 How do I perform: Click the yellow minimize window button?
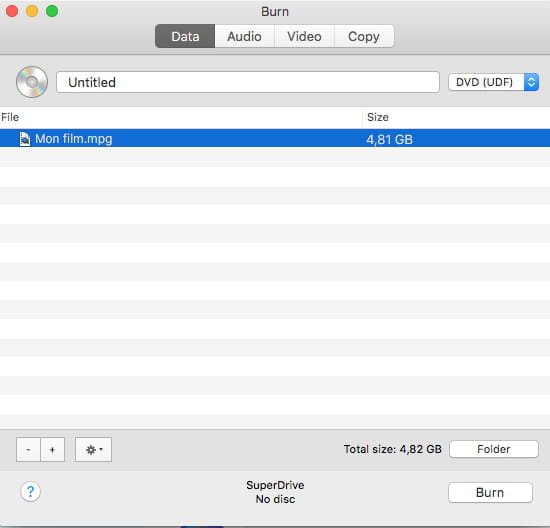pyautogui.click(x=32, y=11)
